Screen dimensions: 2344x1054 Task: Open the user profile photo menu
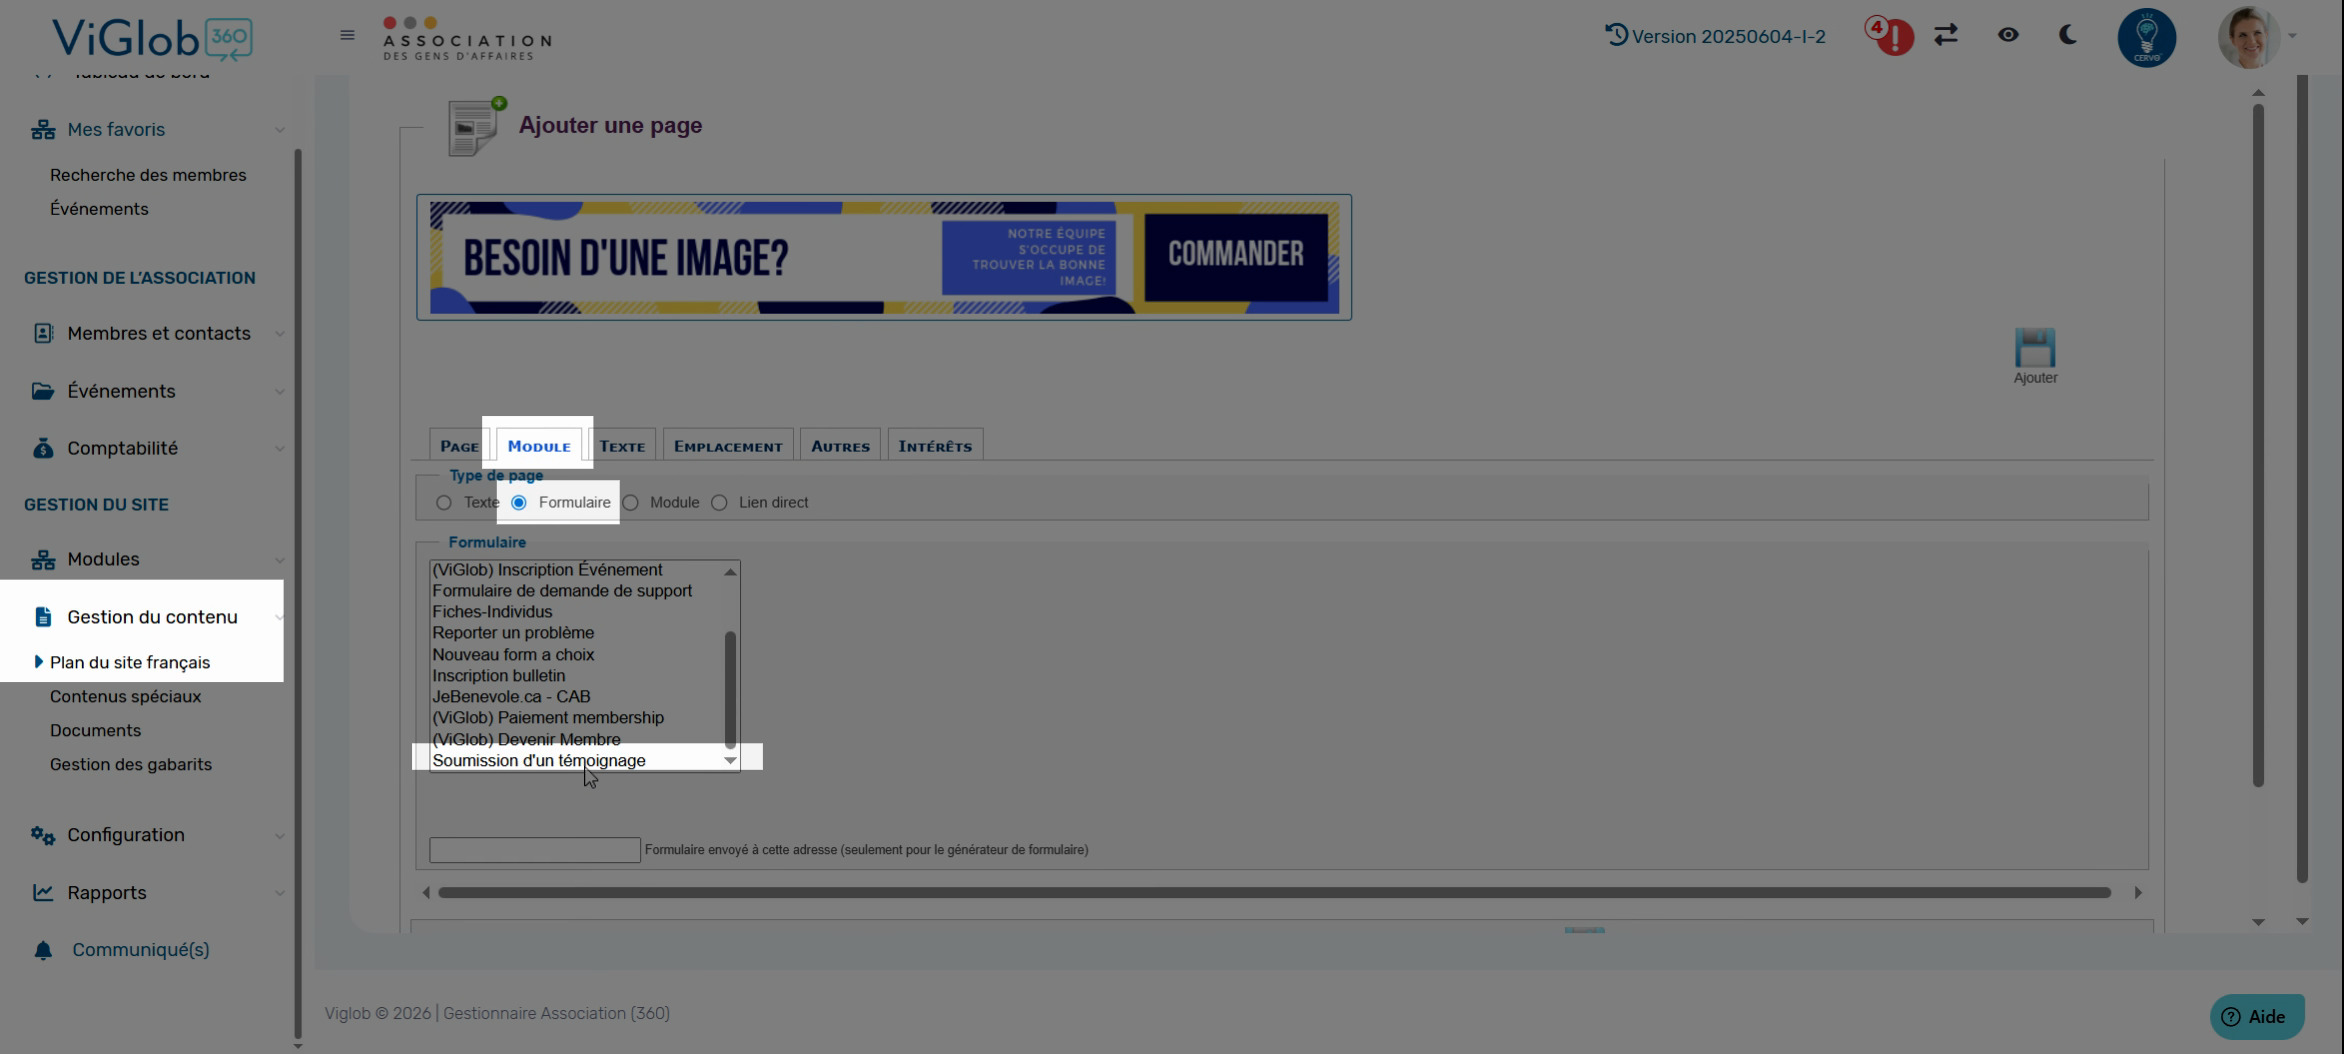pyautogui.click(x=2249, y=38)
